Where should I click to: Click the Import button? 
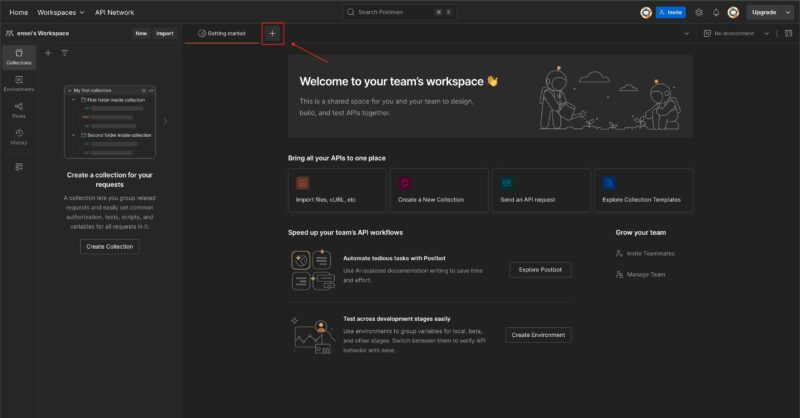[x=165, y=33]
